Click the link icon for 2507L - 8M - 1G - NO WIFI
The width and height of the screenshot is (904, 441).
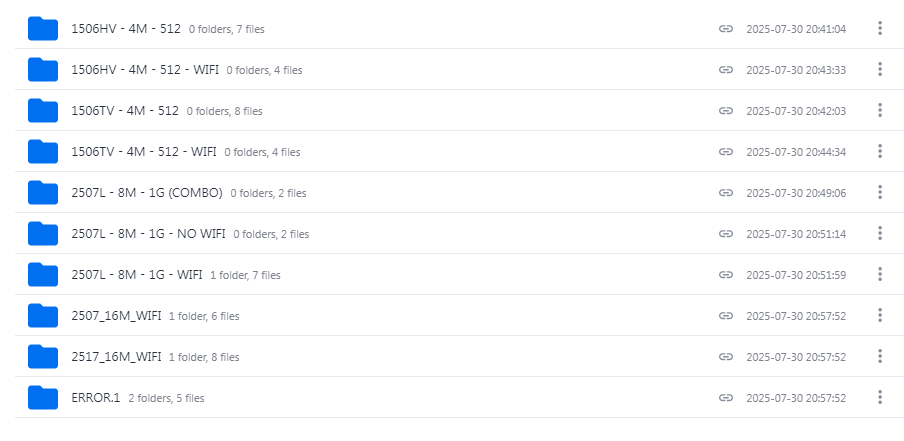tap(727, 234)
